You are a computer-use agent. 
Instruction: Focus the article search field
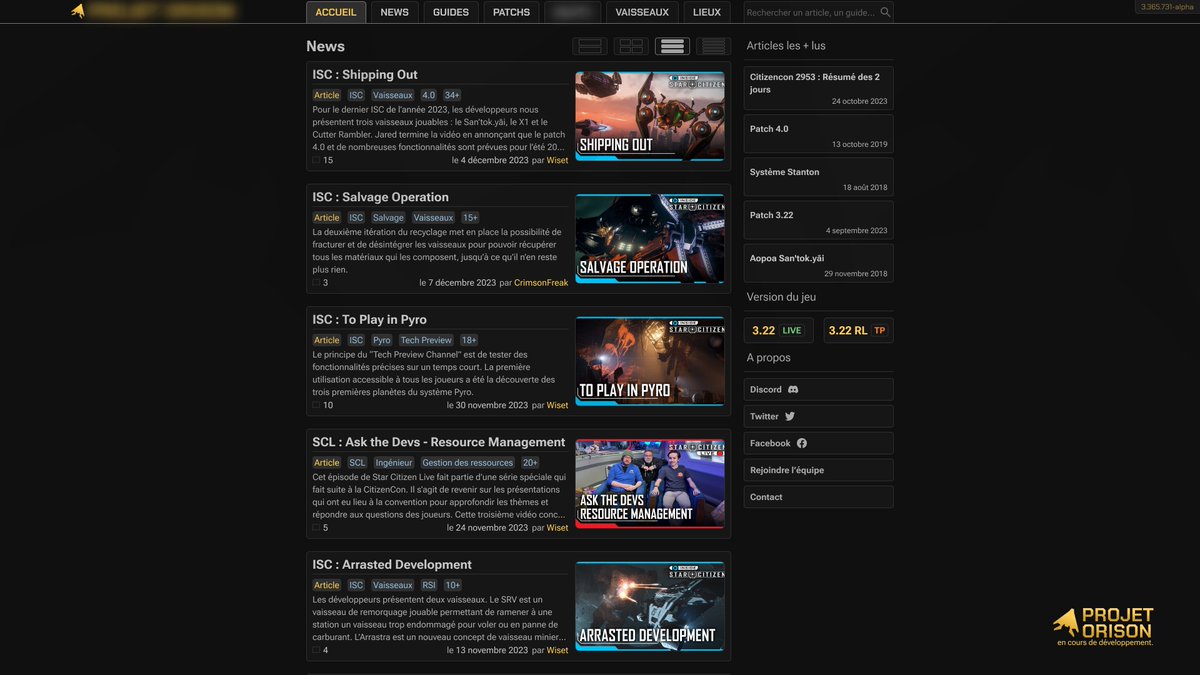tap(818, 13)
